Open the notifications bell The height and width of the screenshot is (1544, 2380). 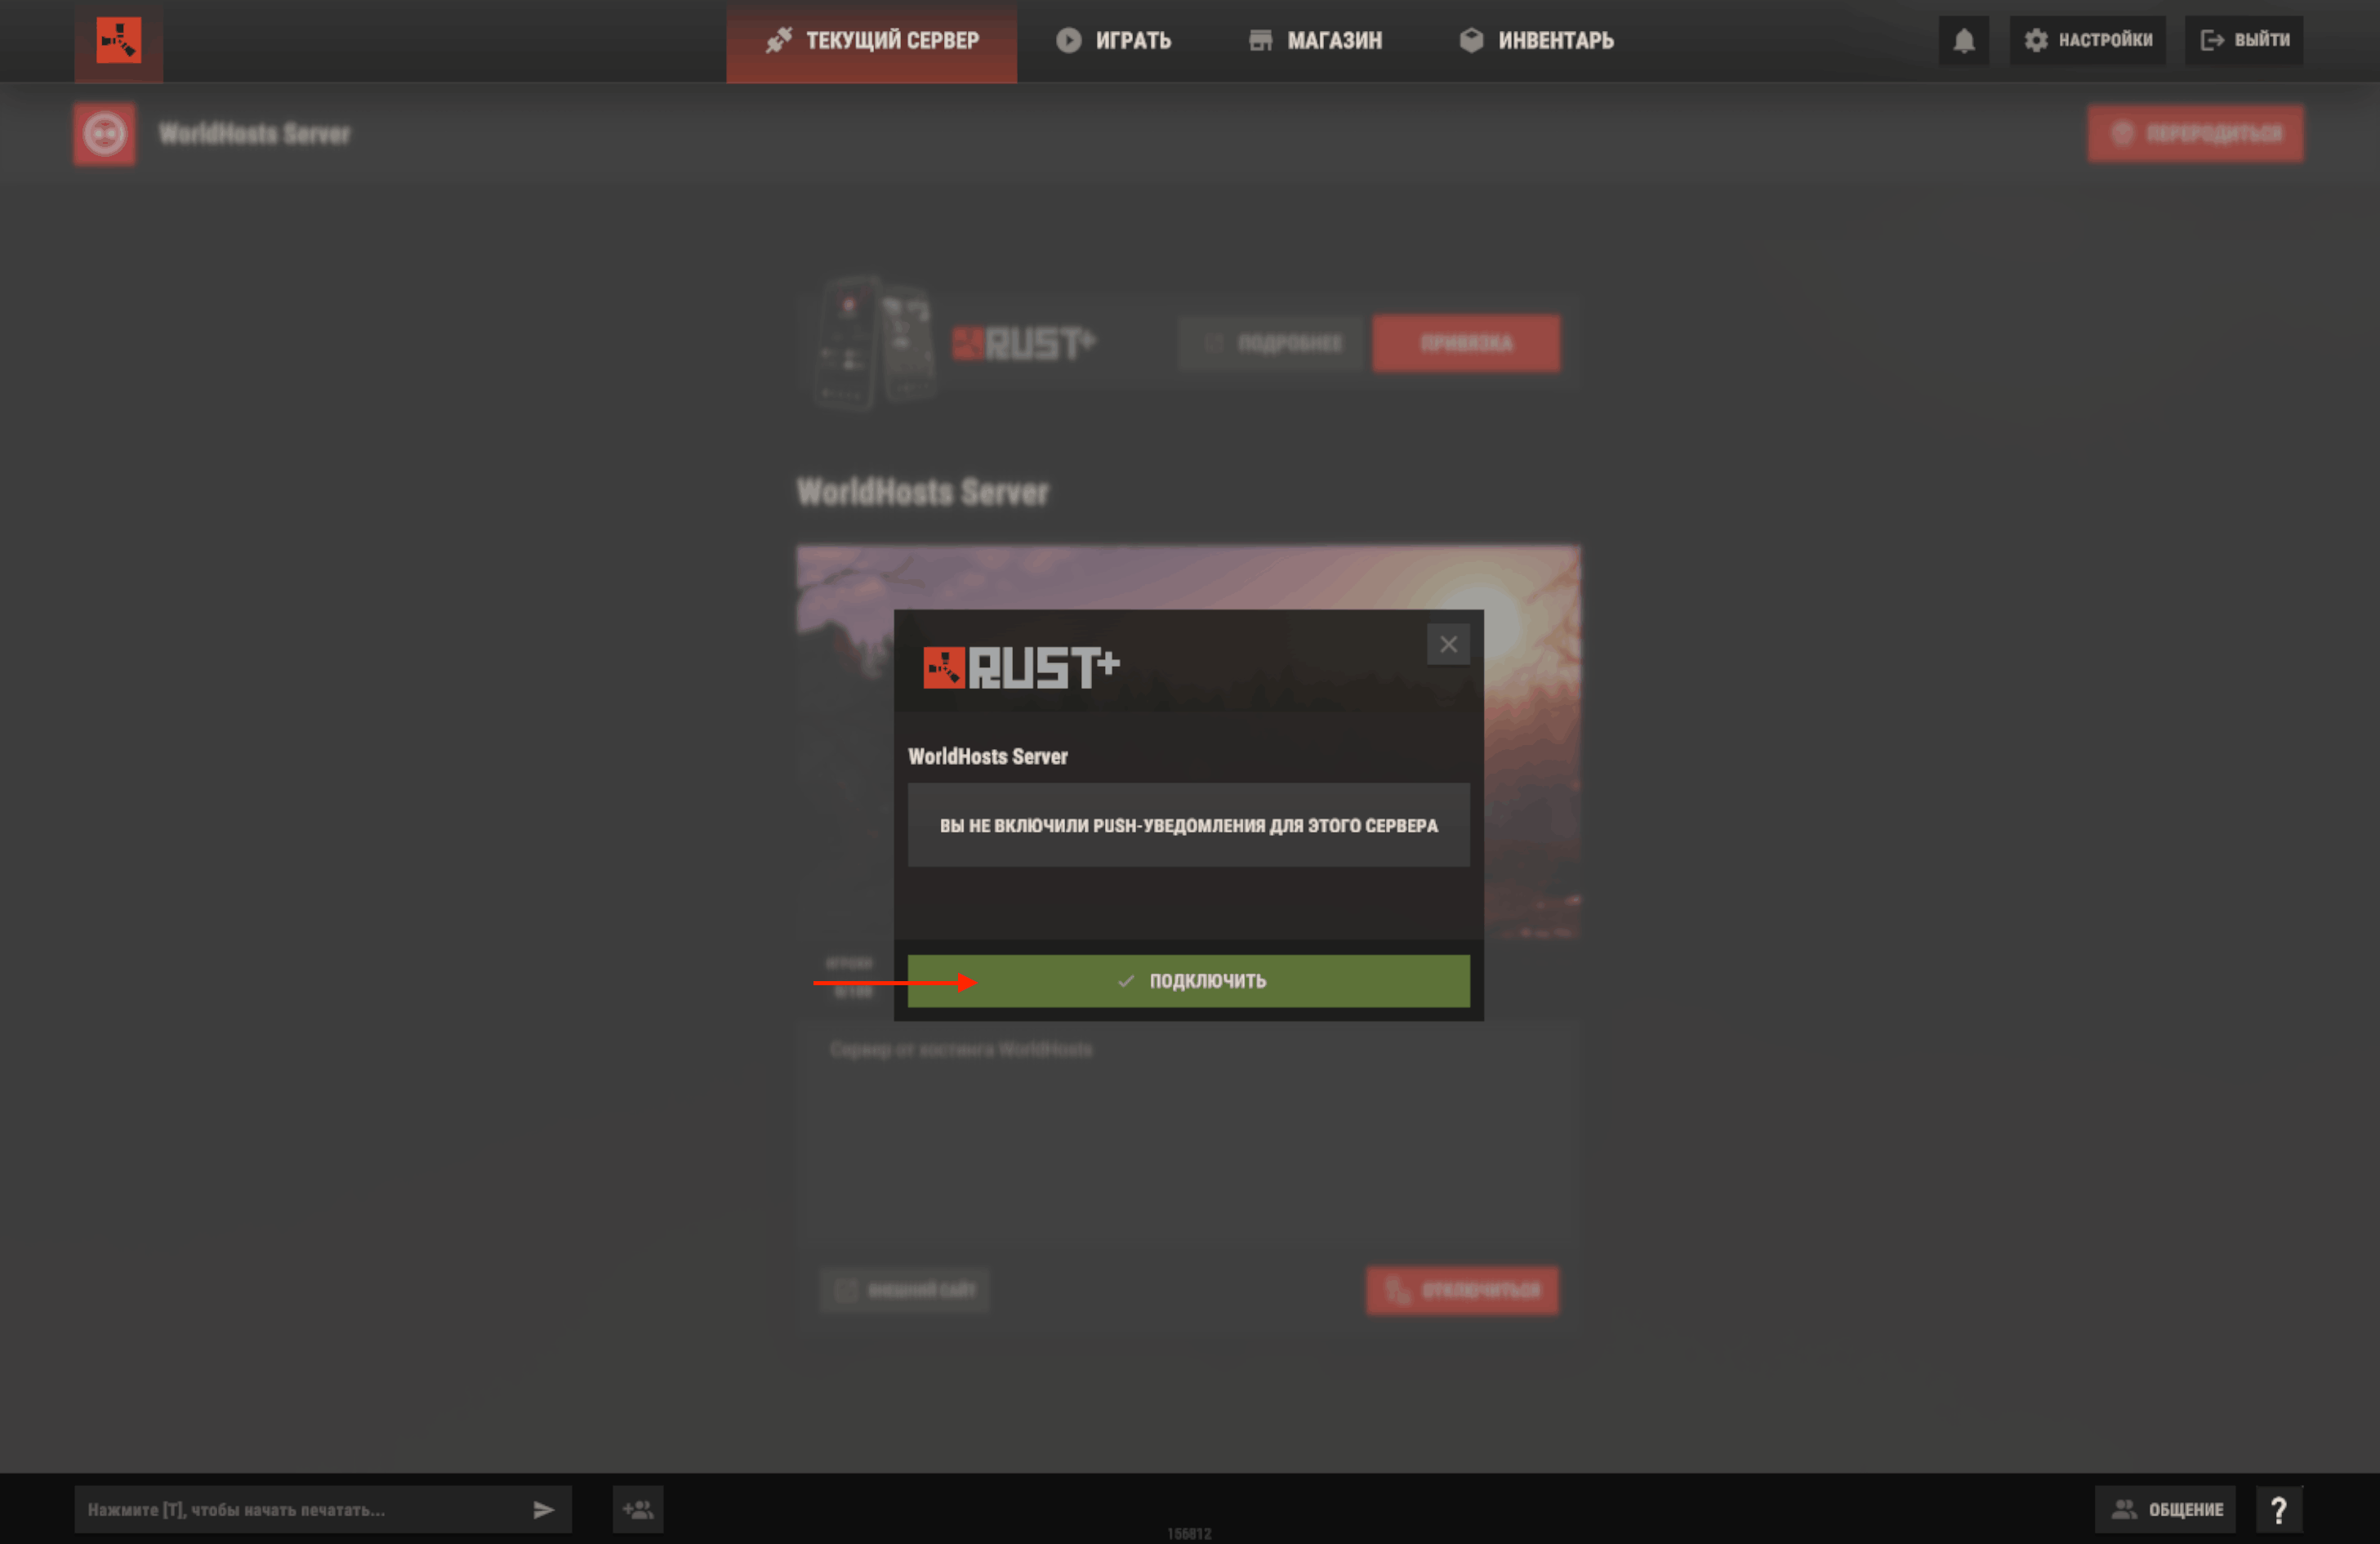click(1964, 40)
